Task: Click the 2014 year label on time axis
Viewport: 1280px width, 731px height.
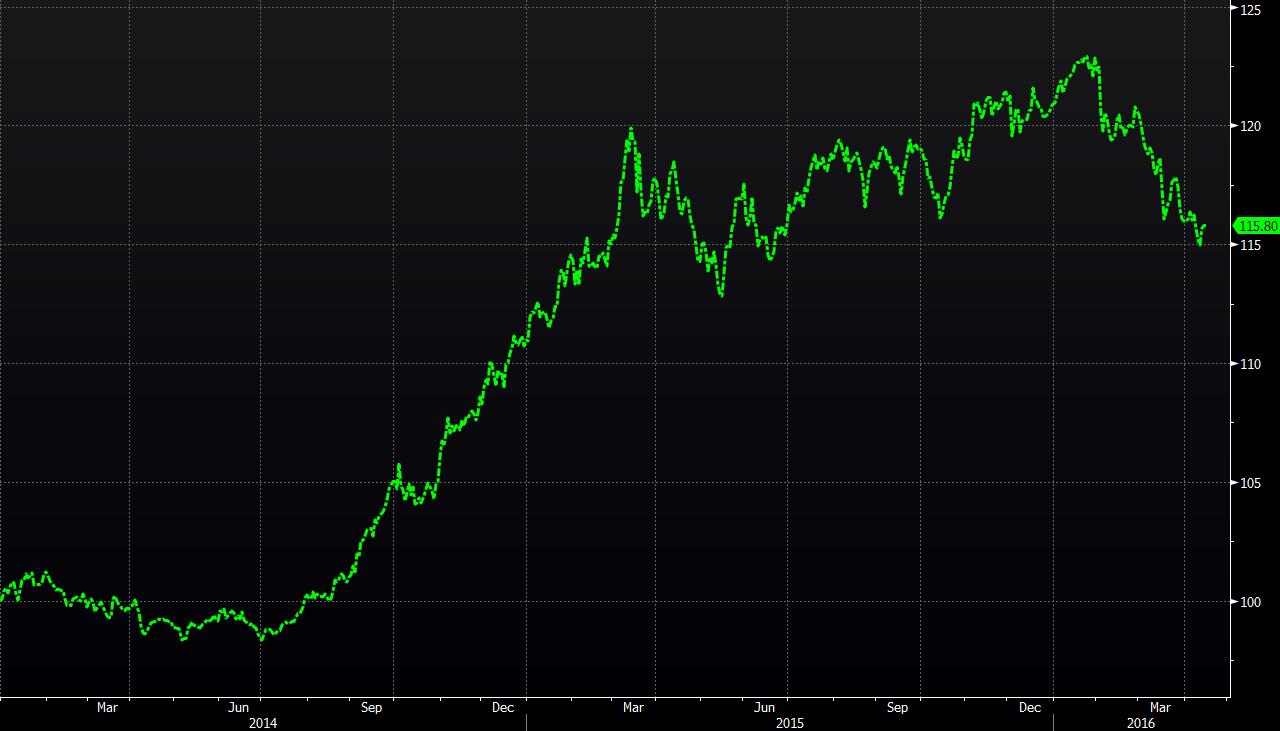Action: 263,723
